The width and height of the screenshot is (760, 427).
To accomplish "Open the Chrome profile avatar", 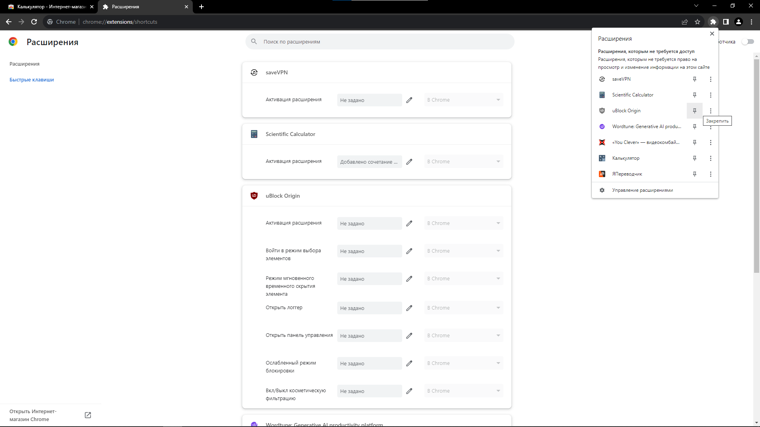I will [738, 22].
